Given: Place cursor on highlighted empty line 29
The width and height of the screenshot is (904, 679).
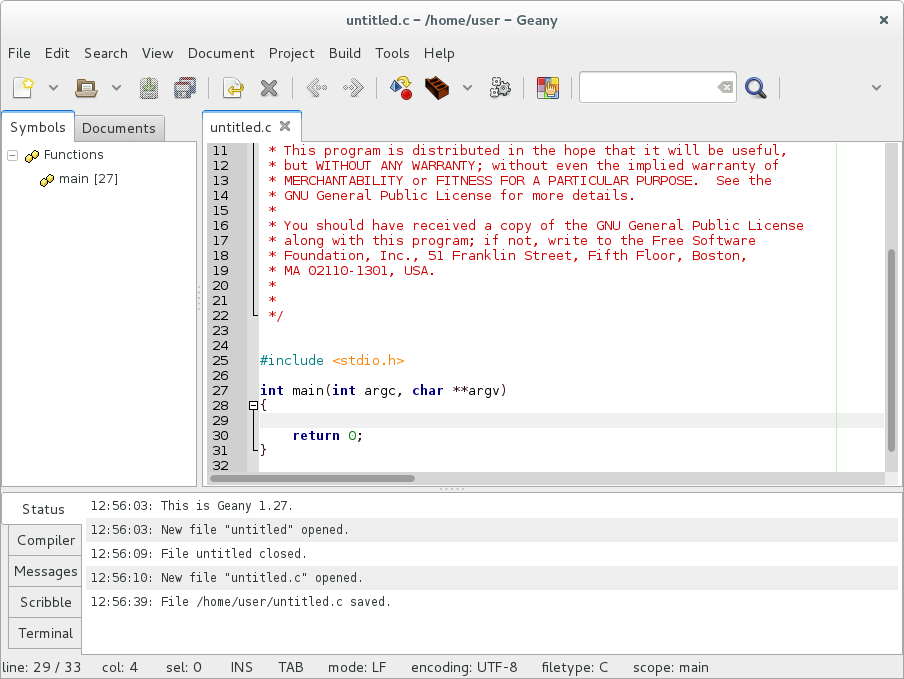Looking at the screenshot, I should point(571,421).
